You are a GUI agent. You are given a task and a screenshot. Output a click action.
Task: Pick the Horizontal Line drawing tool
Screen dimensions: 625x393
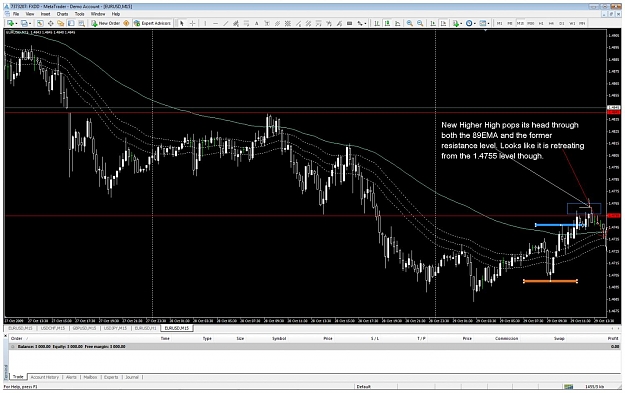click(x=215, y=23)
